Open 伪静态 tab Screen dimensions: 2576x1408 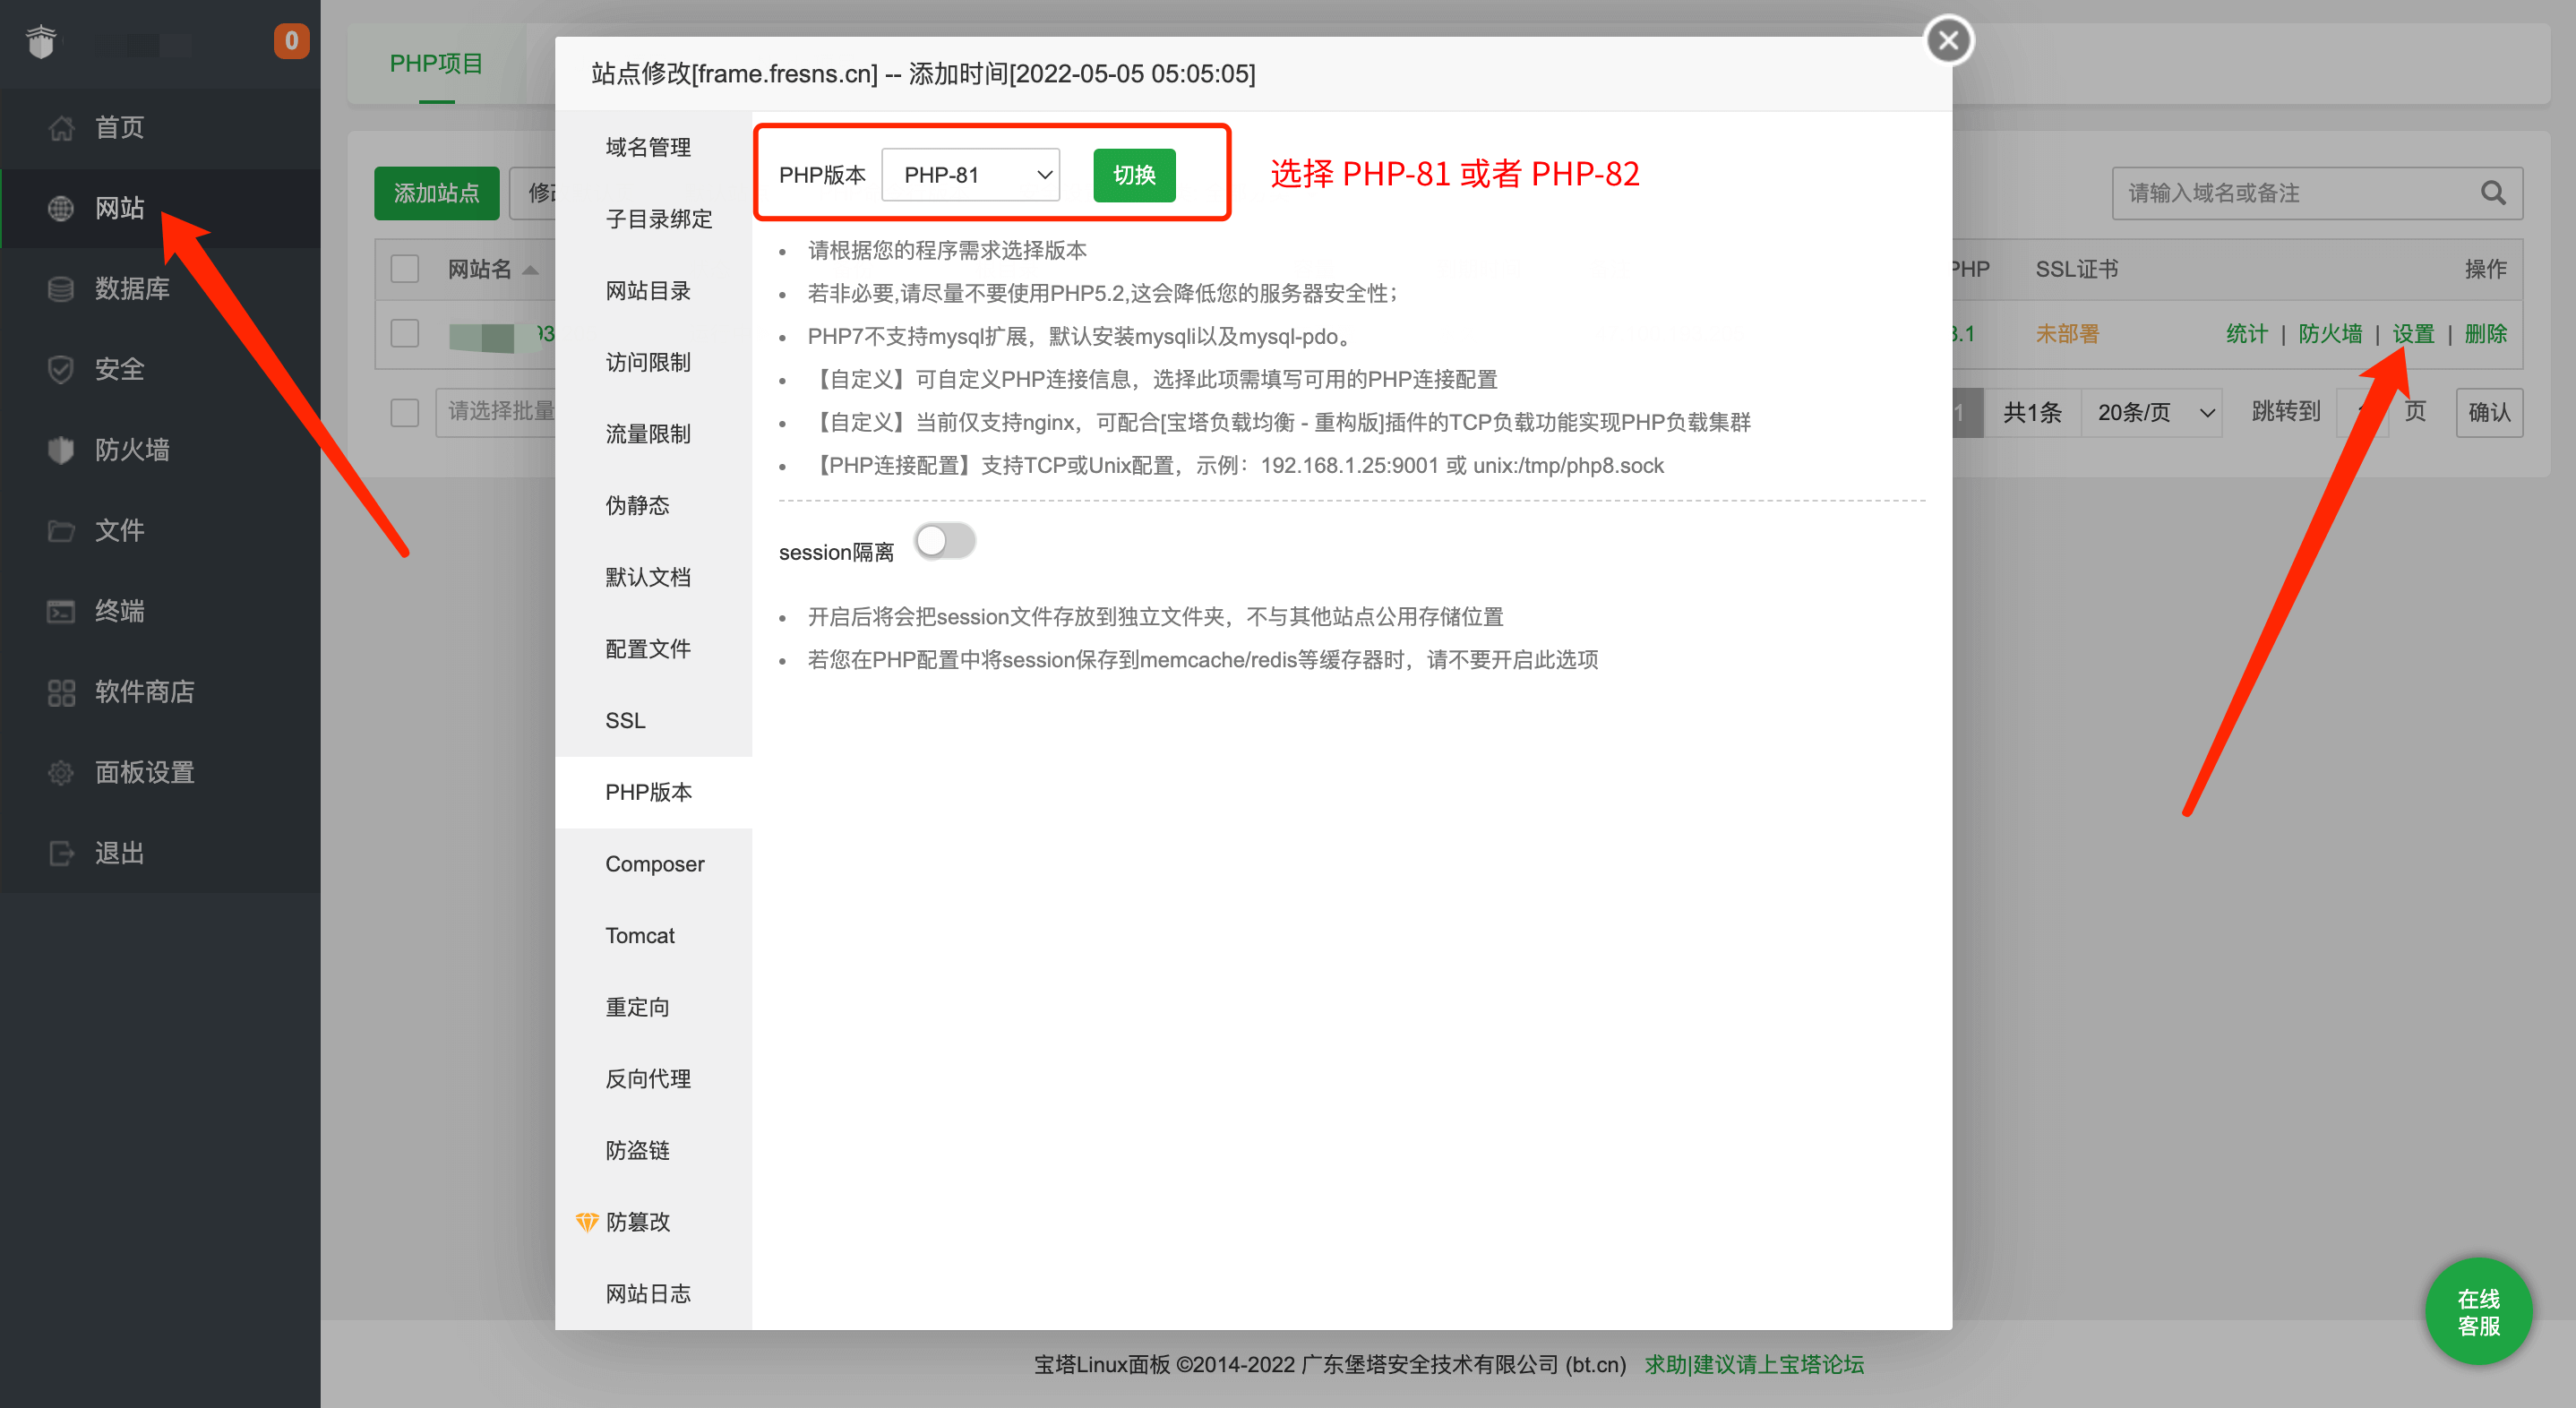(x=653, y=506)
